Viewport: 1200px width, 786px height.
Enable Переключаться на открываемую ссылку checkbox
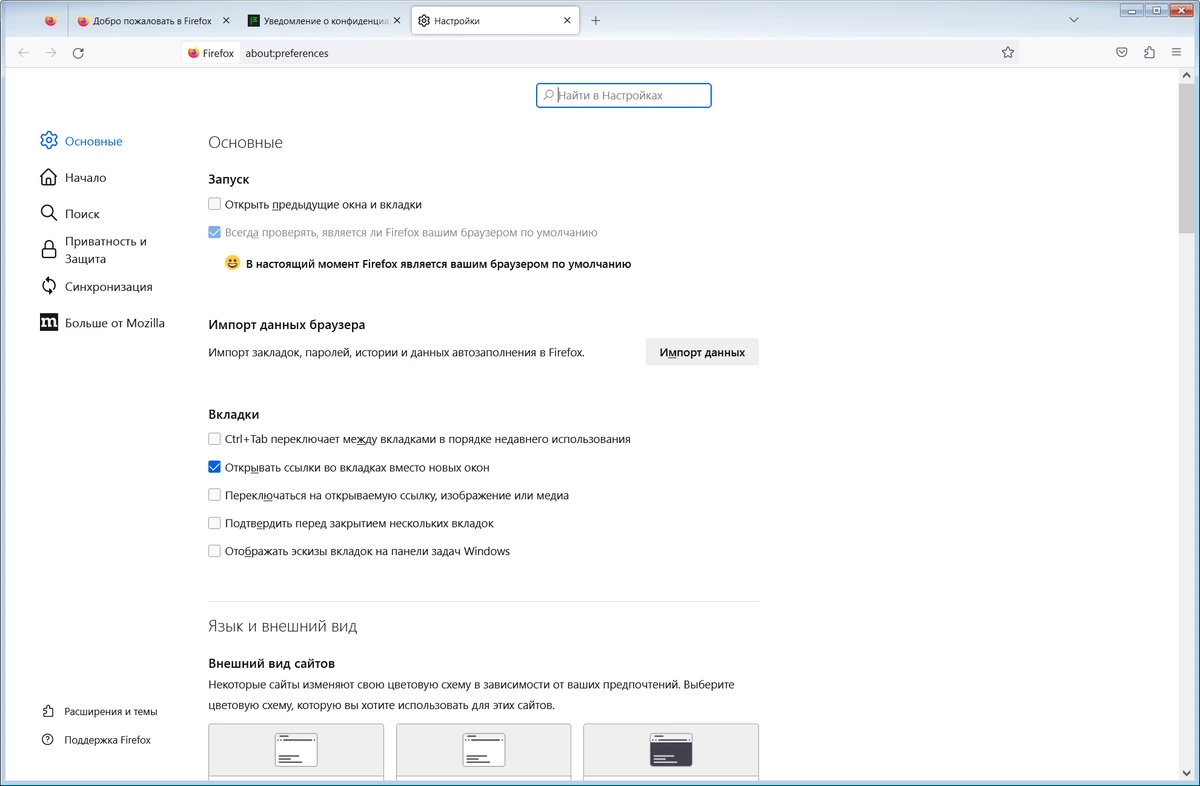214,495
